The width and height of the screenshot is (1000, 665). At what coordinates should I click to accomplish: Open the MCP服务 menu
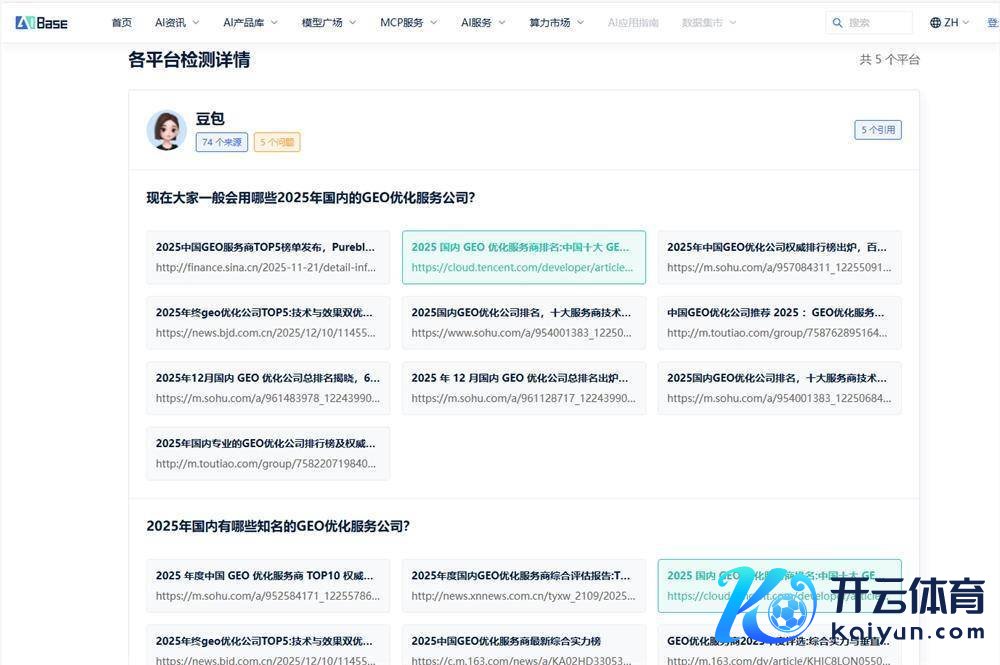[407, 22]
